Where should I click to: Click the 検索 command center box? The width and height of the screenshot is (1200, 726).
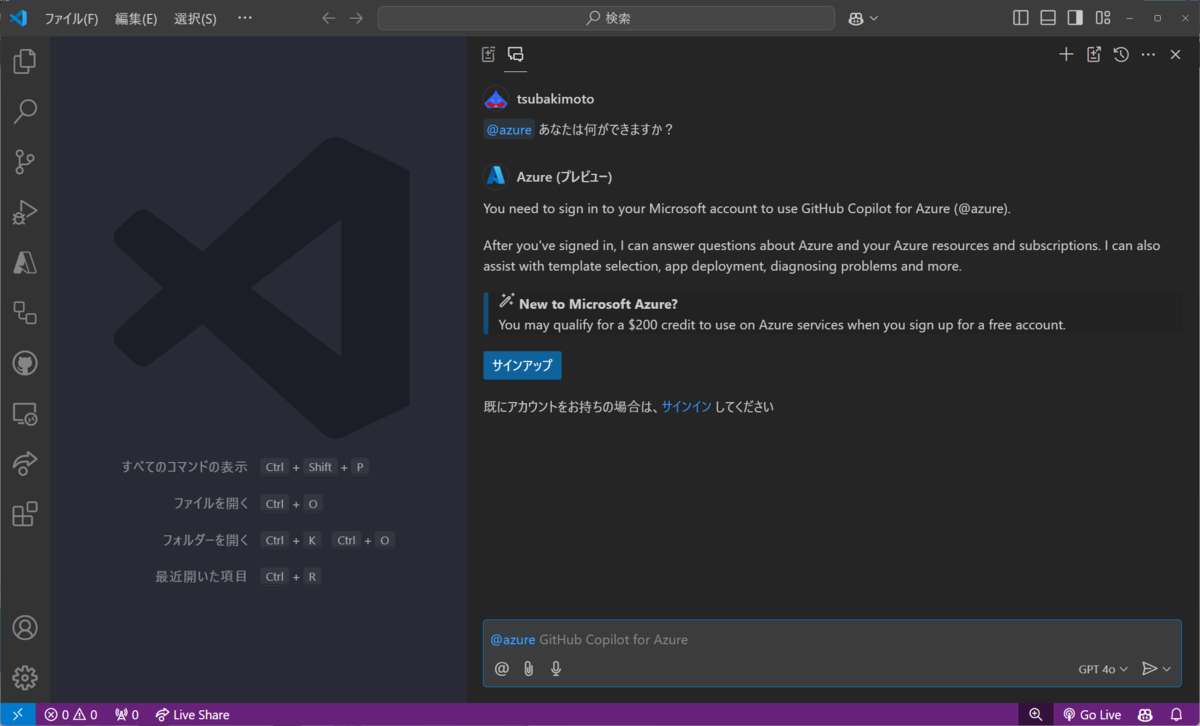(606, 18)
